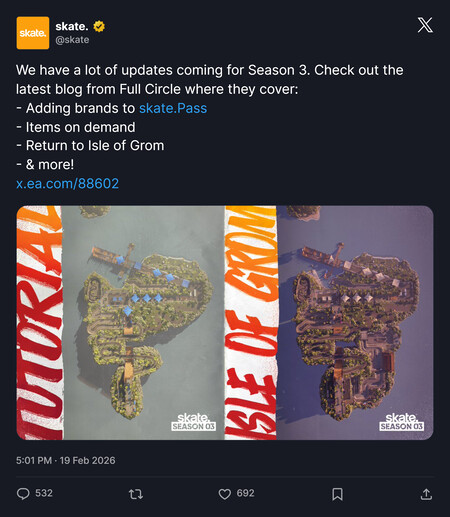Share the post via upload icon
Viewport: 450px width, 517px height.
426,494
